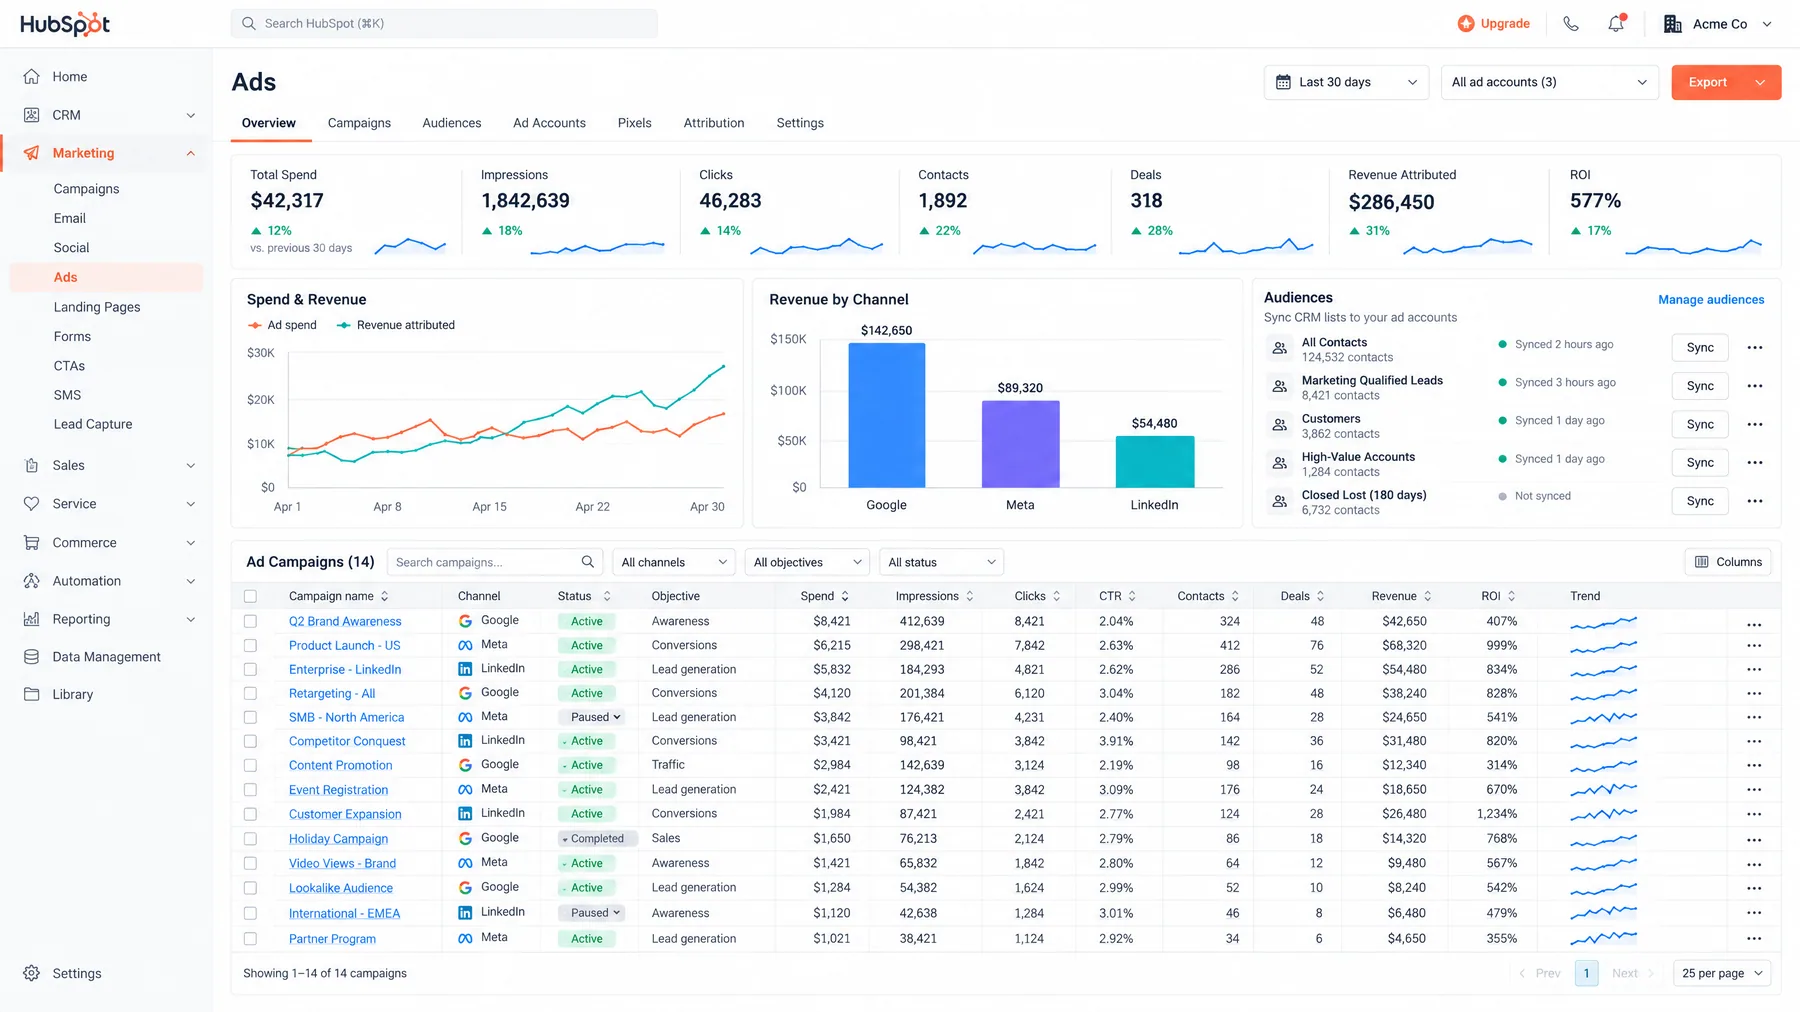Image resolution: width=1800 pixels, height=1012 pixels.
Task: Open the phone calling icon
Action: tap(1571, 24)
